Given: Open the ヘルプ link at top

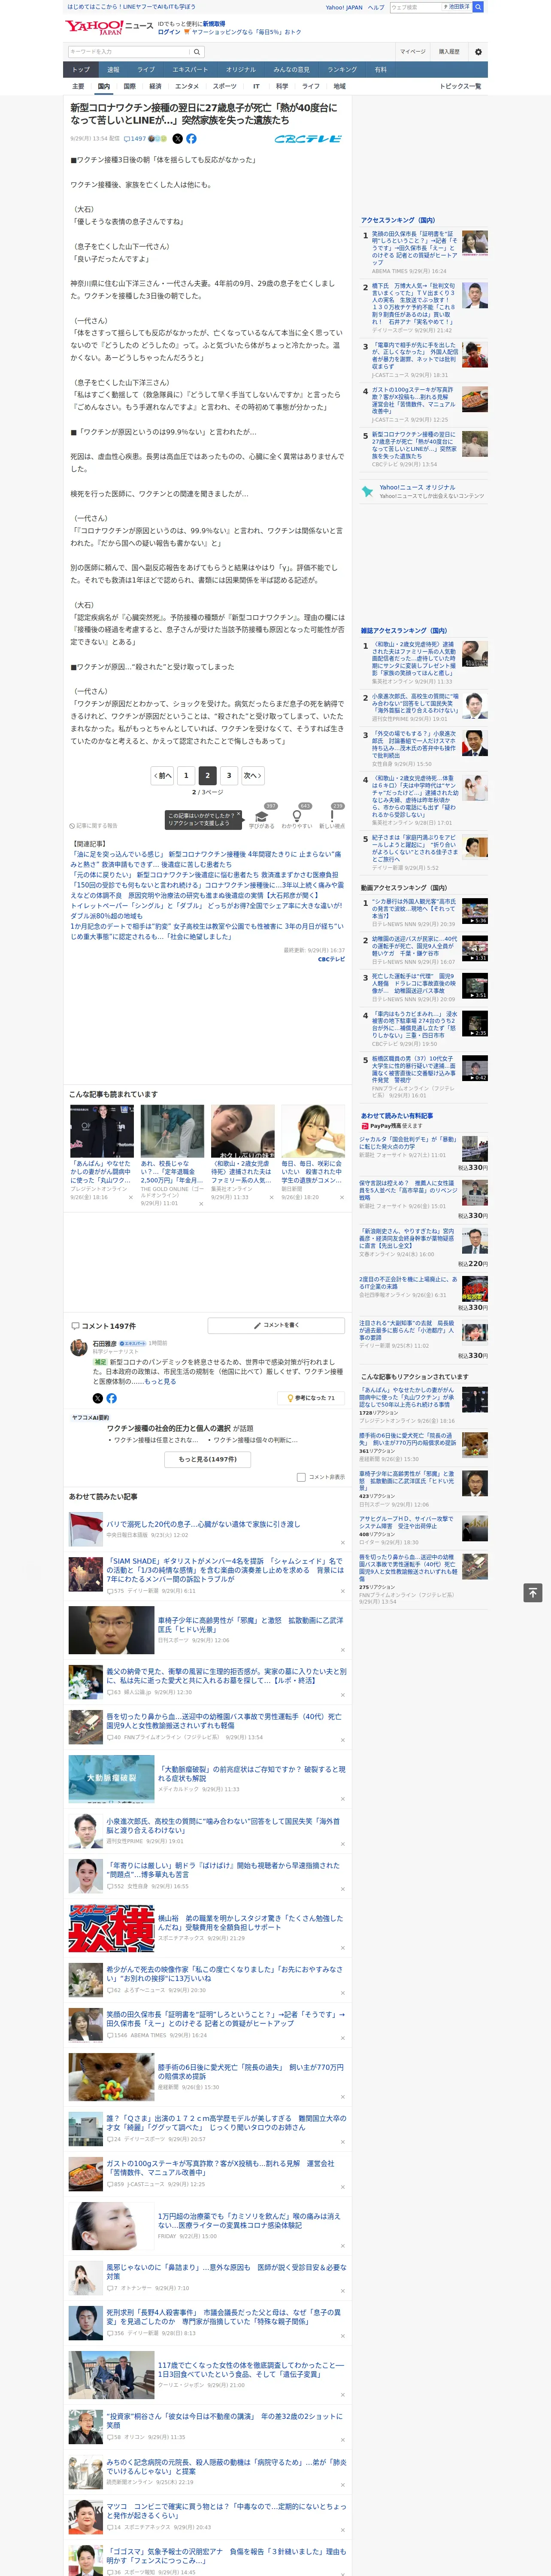Looking at the screenshot, I should [375, 7].
